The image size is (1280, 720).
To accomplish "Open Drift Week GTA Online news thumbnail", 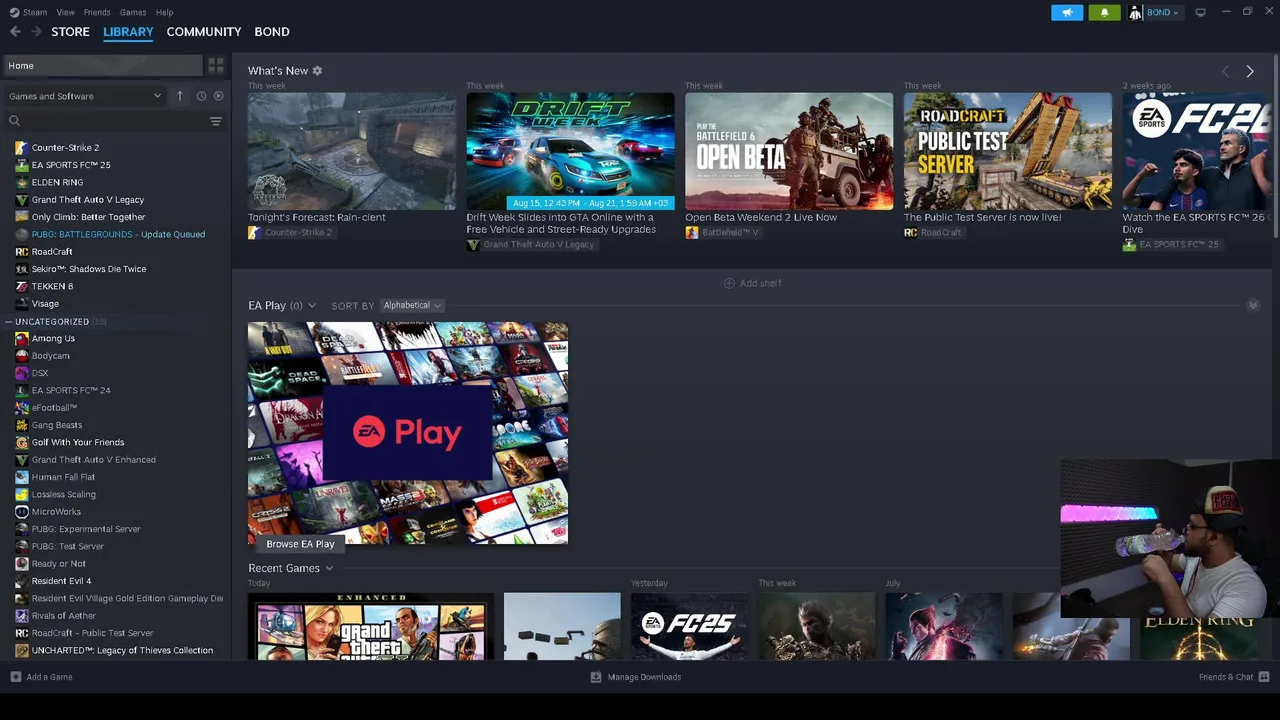I will [570, 151].
